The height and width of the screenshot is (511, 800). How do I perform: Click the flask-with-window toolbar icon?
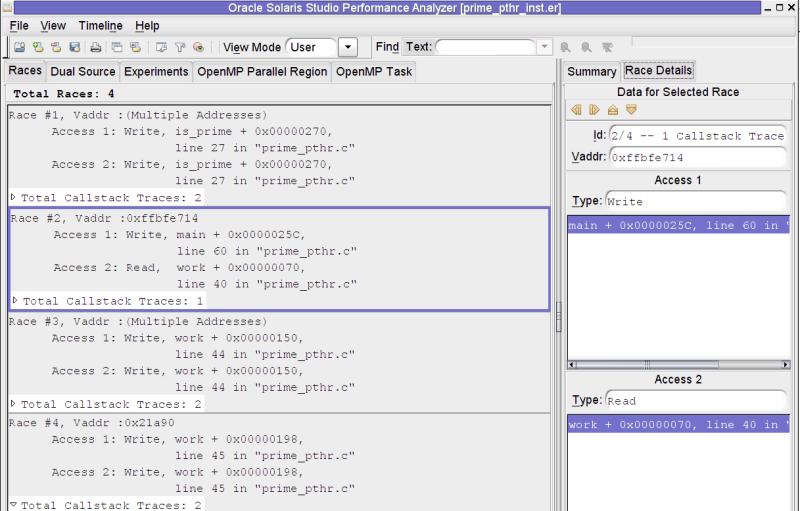pyautogui.click(x=135, y=47)
